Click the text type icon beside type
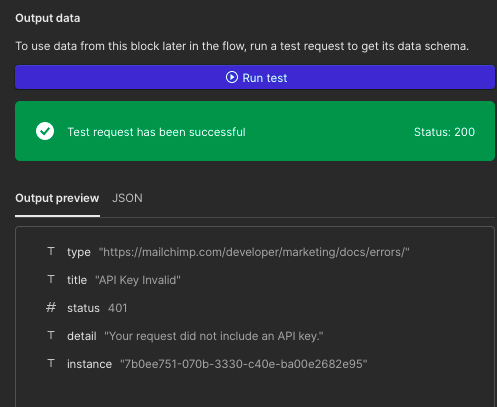 [51, 251]
